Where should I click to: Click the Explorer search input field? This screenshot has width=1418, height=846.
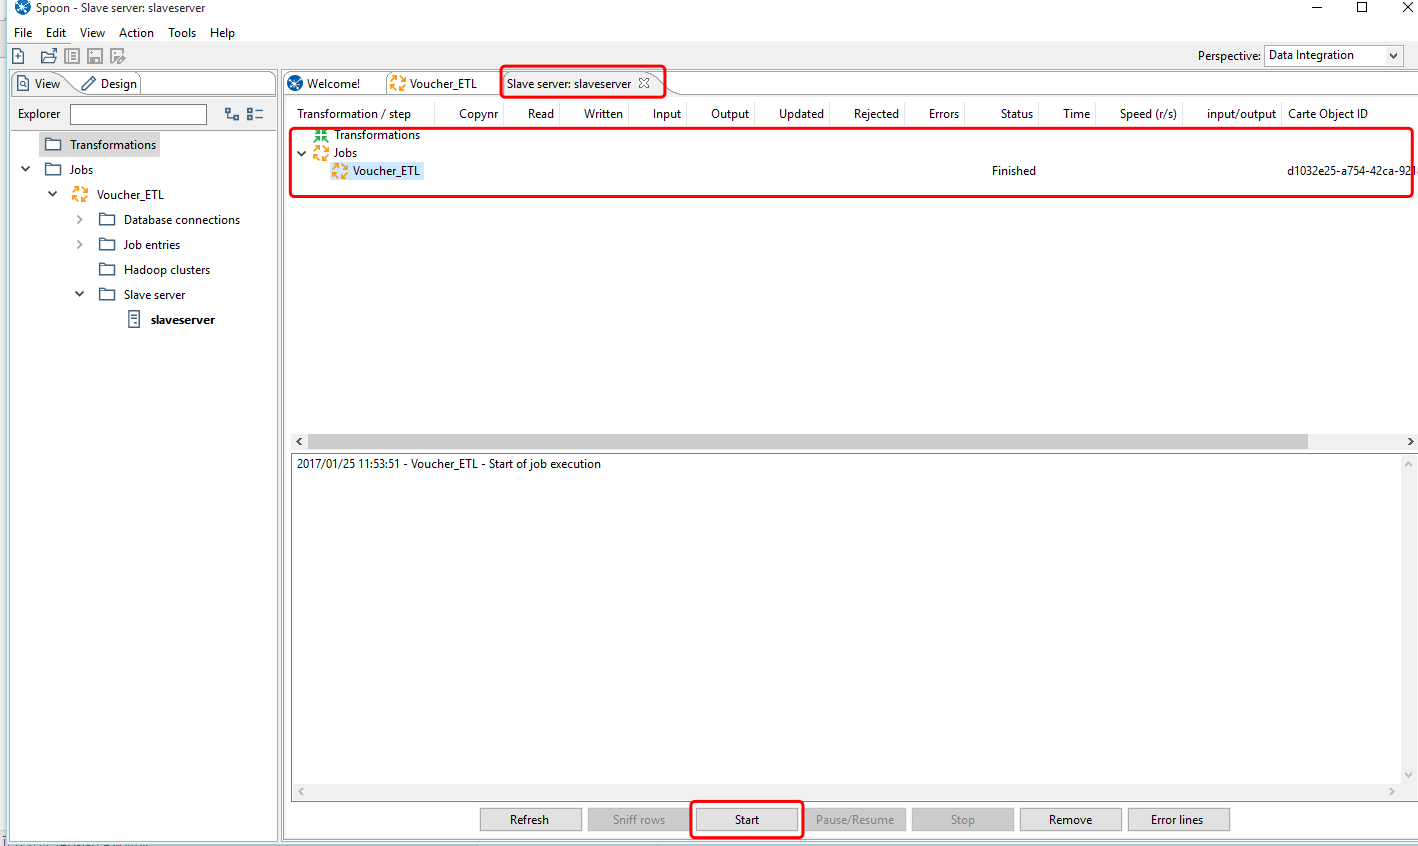click(x=138, y=114)
